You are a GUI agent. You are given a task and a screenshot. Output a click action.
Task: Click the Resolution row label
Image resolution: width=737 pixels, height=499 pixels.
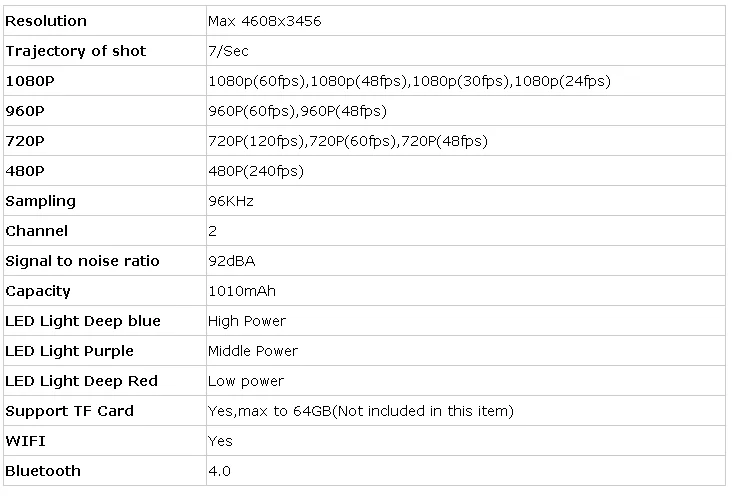click(x=46, y=21)
